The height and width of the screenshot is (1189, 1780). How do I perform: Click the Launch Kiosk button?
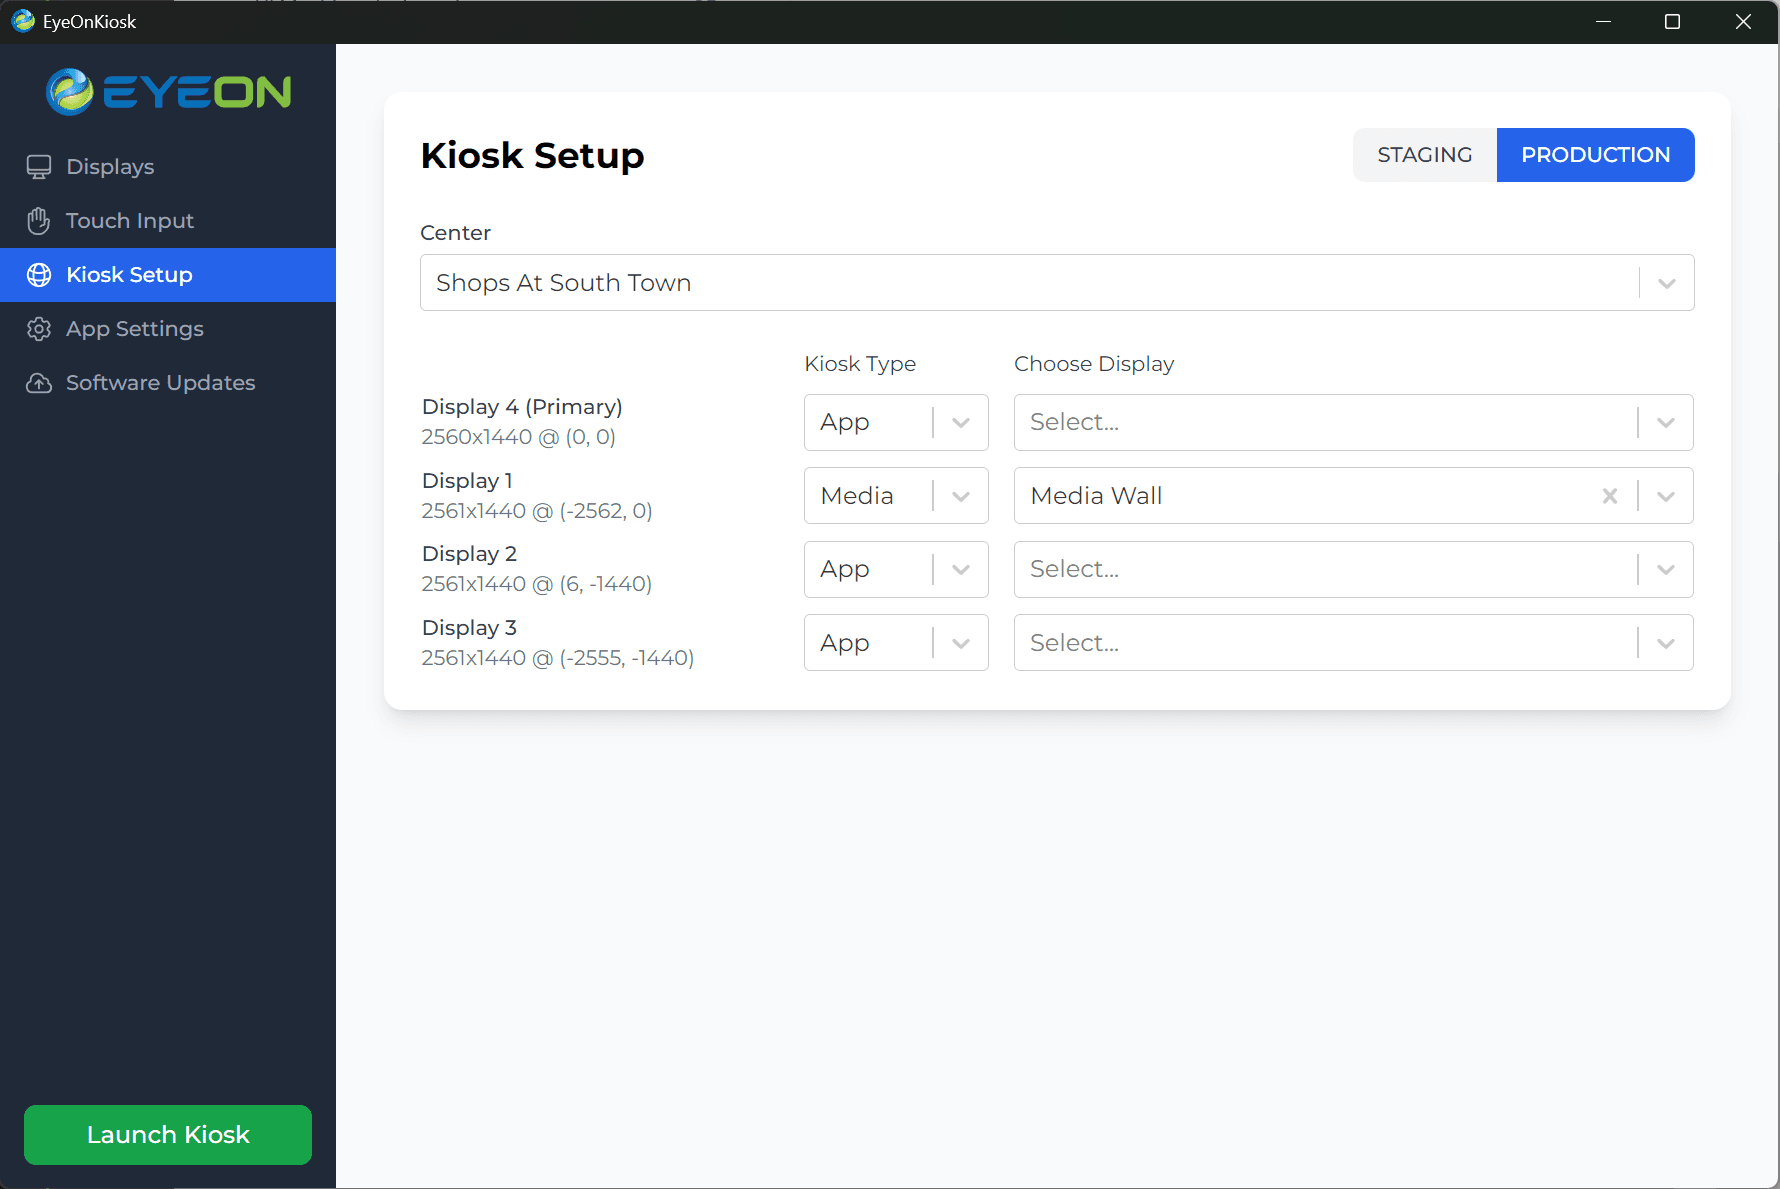(167, 1134)
